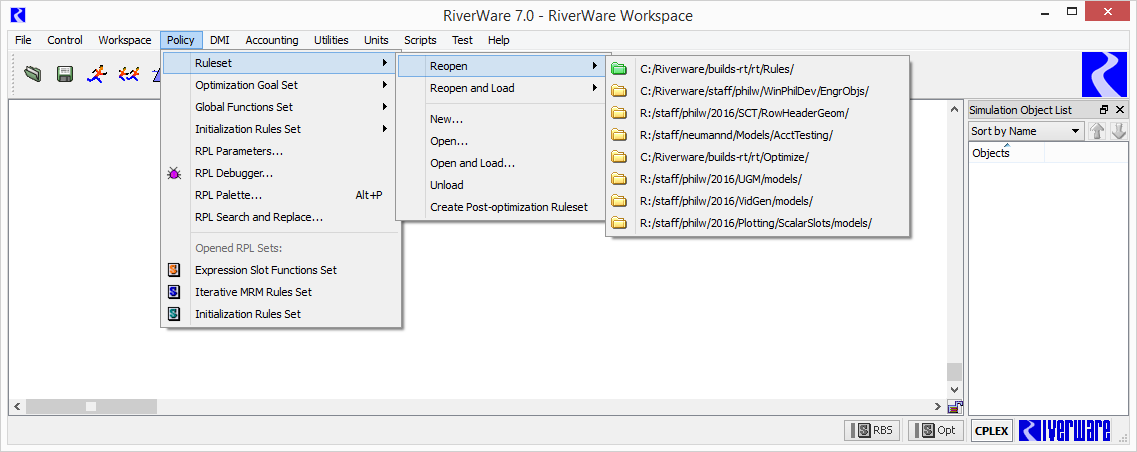Click folder icon beside 2016/VidGen/models path
Viewport: 1137px width, 452px height.
tap(619, 201)
